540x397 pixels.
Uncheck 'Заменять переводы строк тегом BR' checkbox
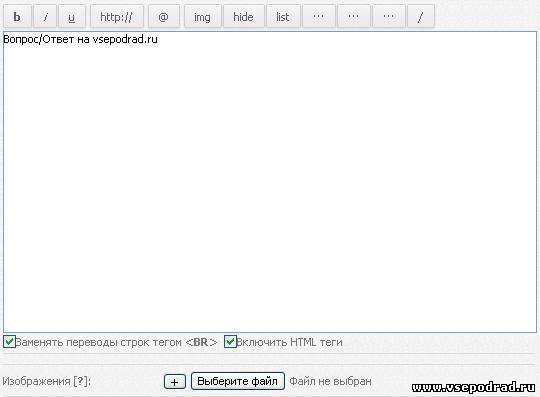(x=9, y=342)
